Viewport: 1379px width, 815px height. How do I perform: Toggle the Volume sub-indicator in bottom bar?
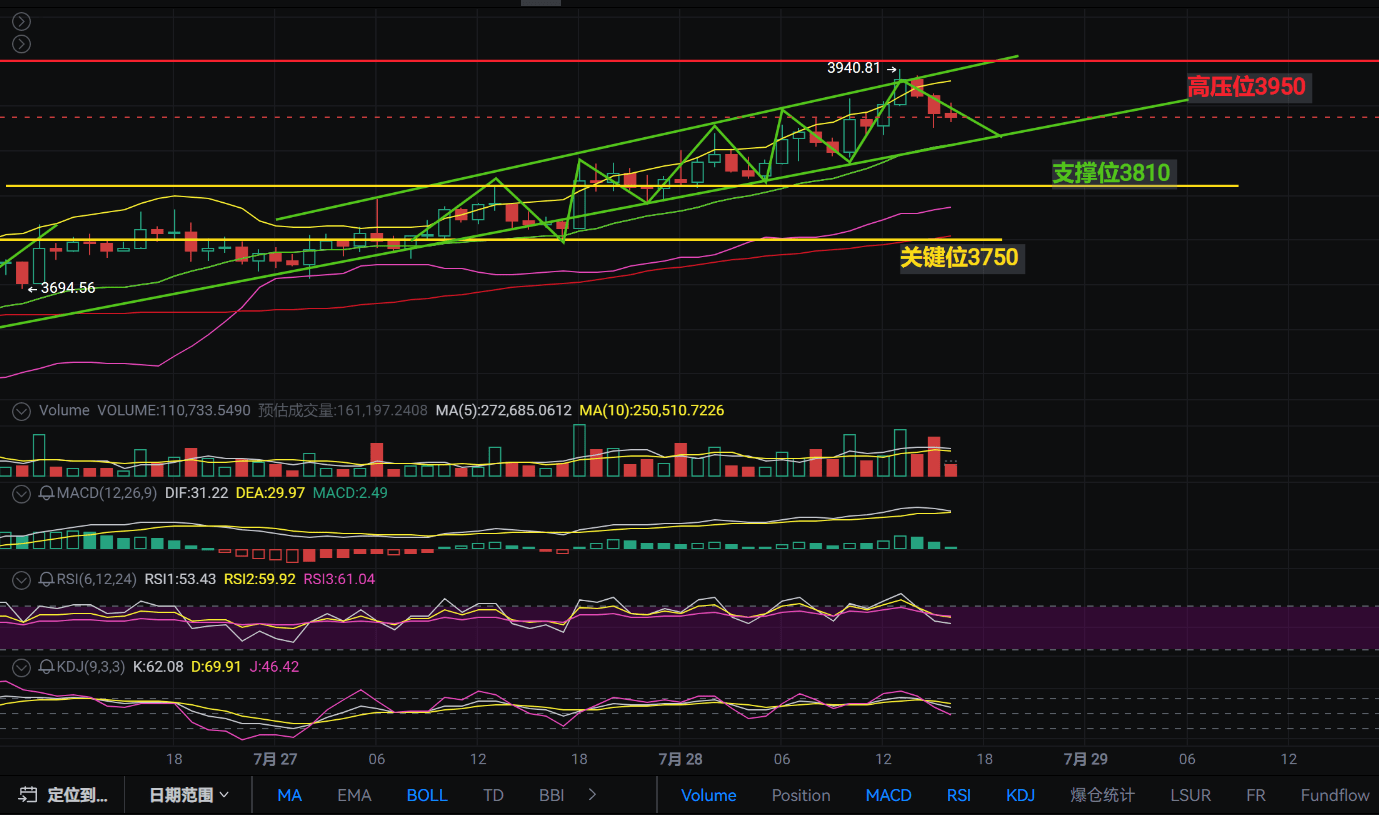pyautogui.click(x=708, y=796)
